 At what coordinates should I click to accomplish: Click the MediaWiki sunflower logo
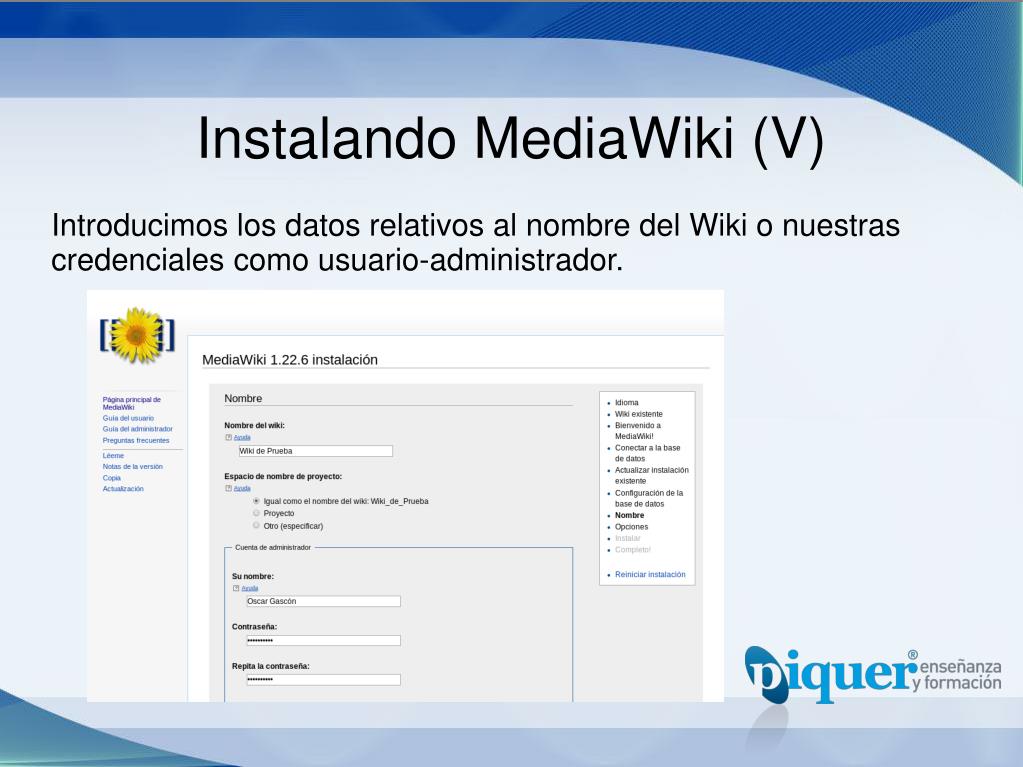(137, 335)
